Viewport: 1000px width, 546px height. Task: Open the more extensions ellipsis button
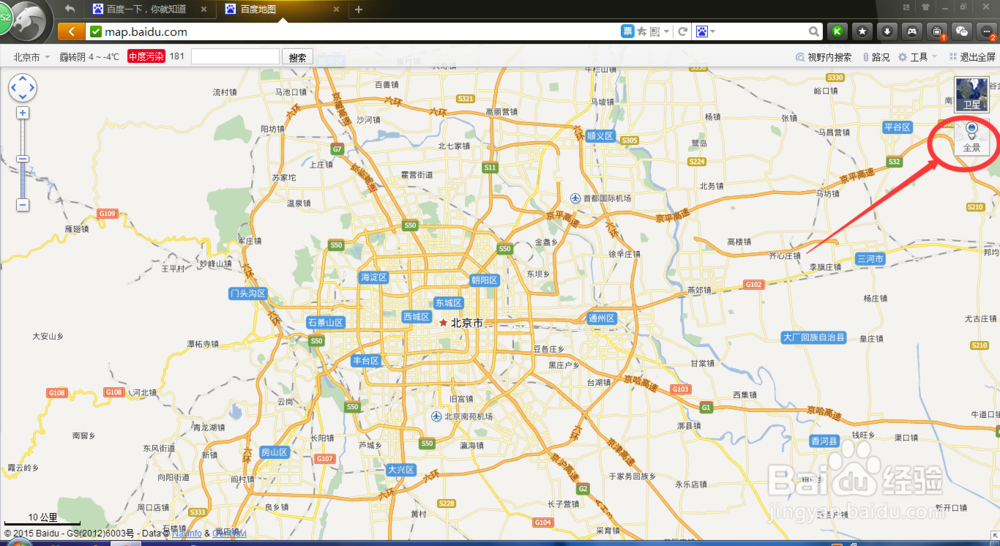987,31
